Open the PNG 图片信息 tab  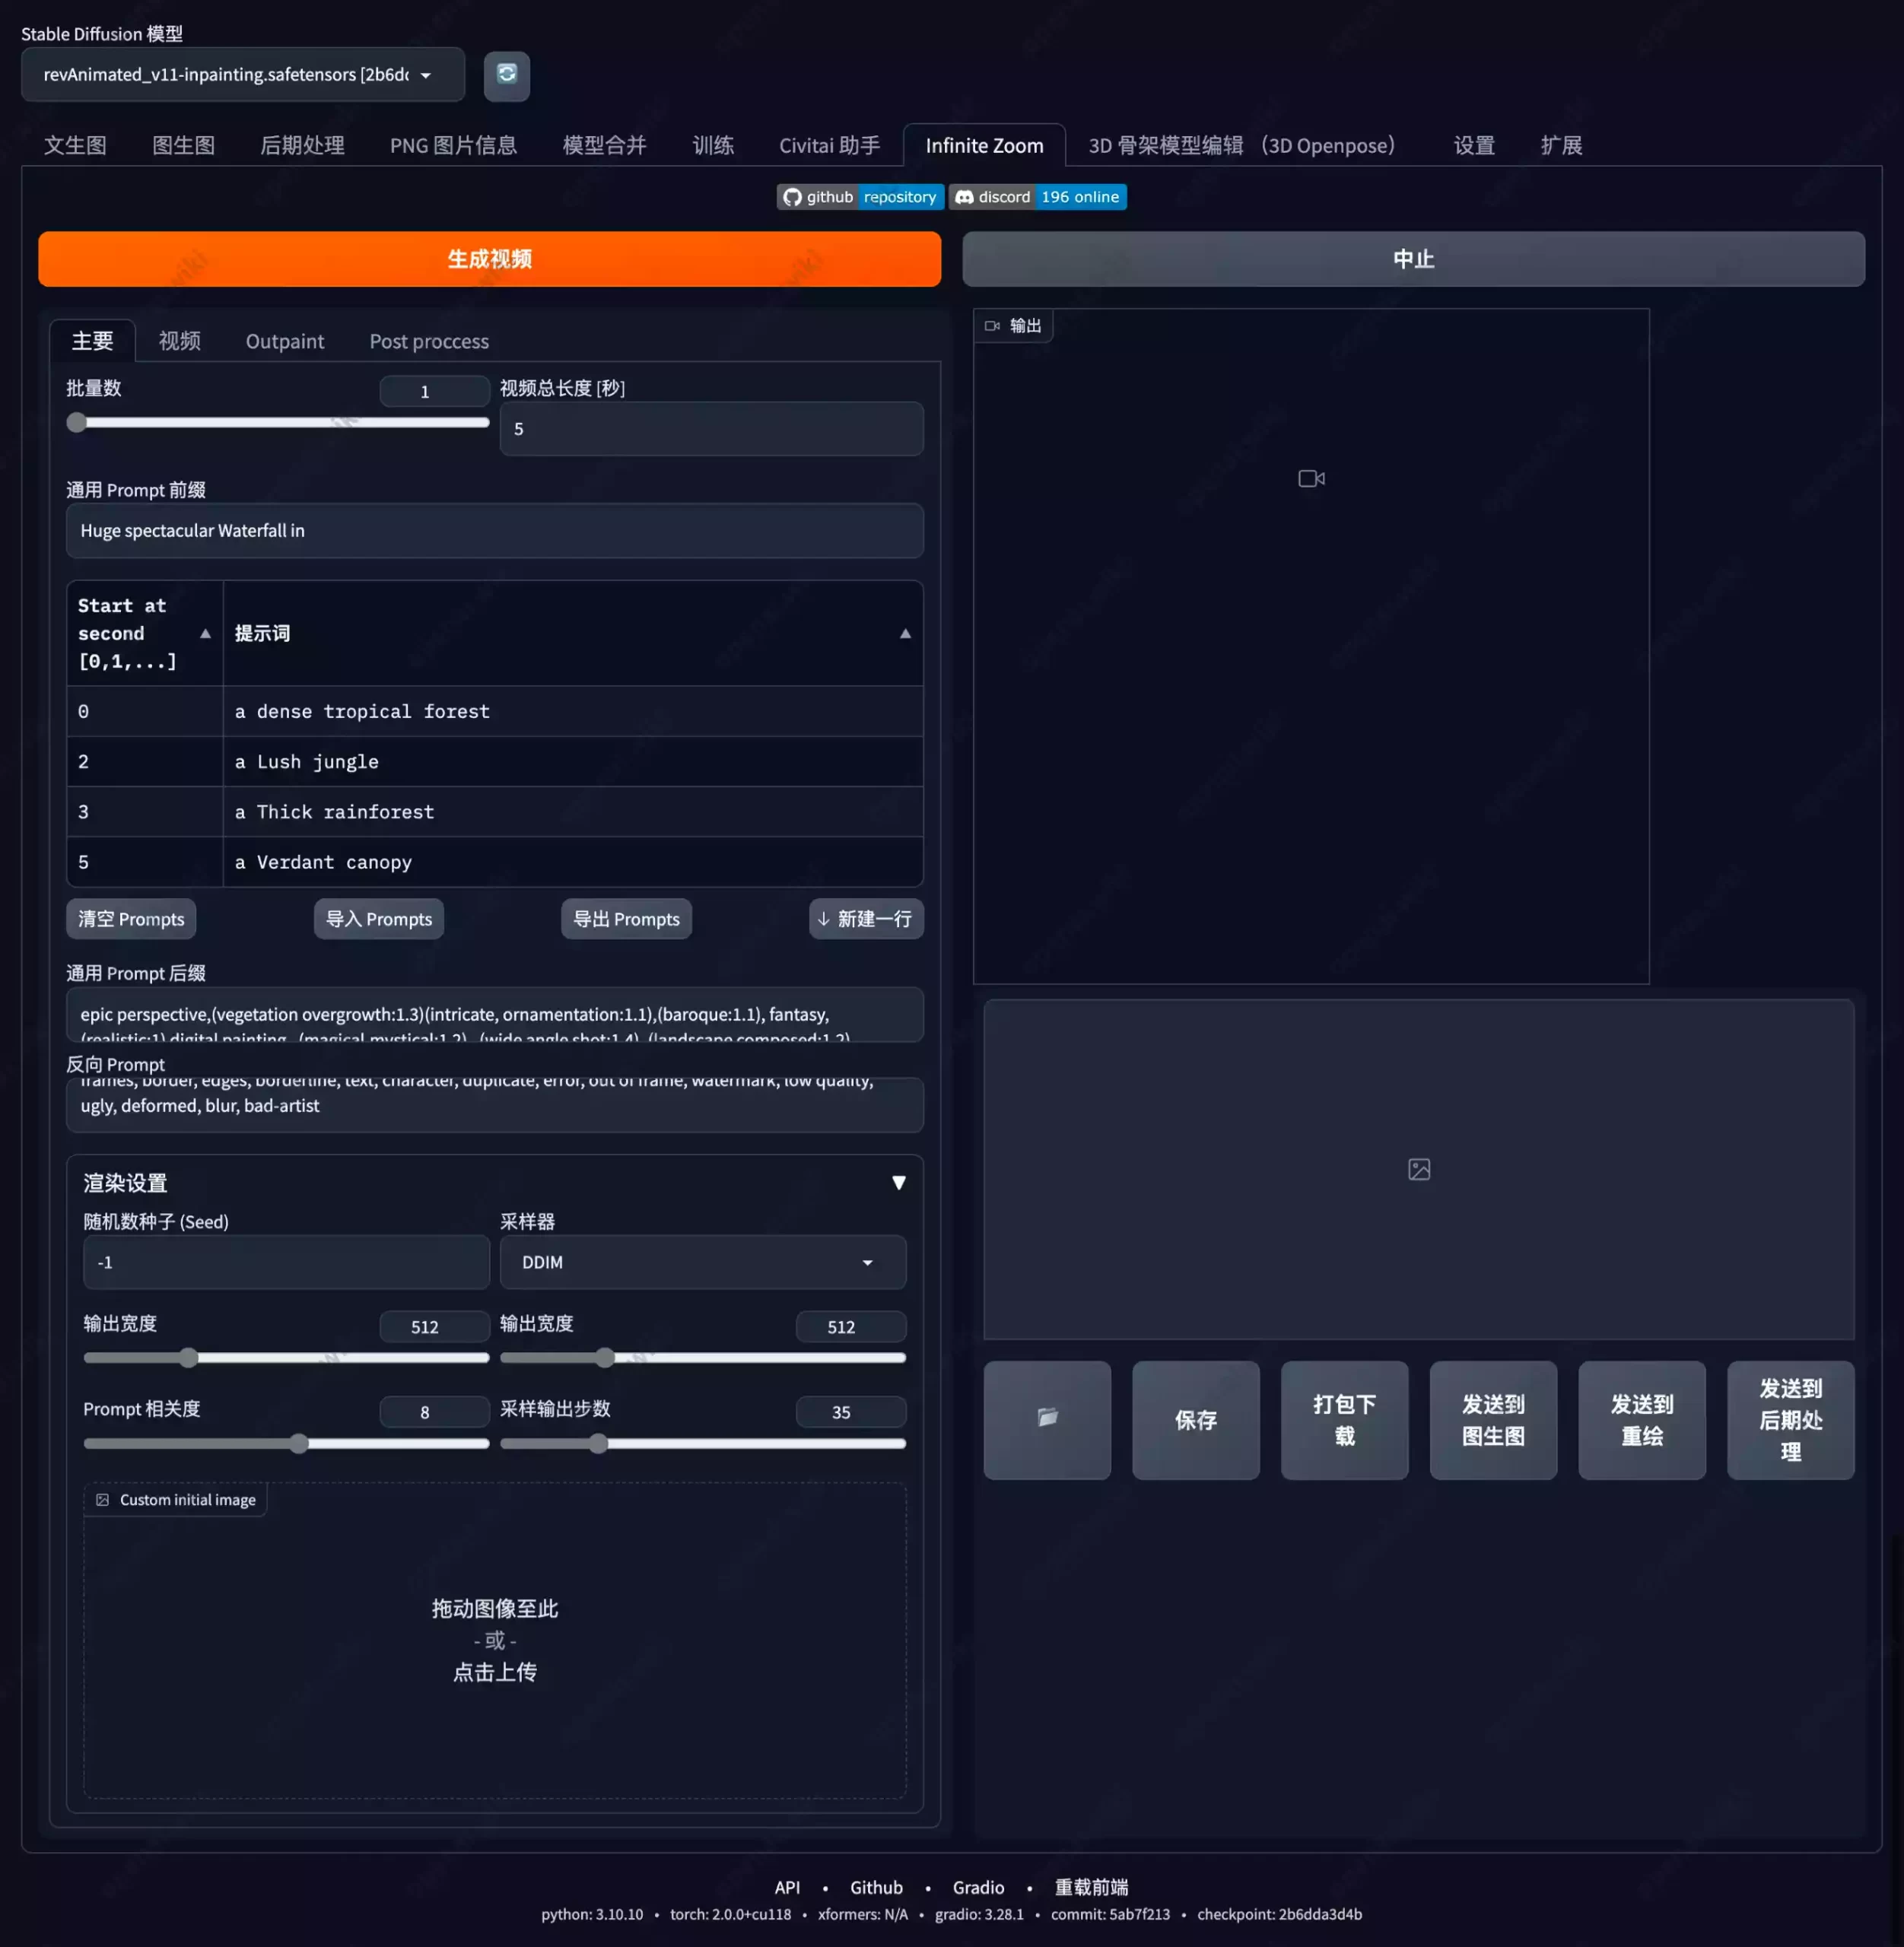pyautogui.click(x=453, y=146)
